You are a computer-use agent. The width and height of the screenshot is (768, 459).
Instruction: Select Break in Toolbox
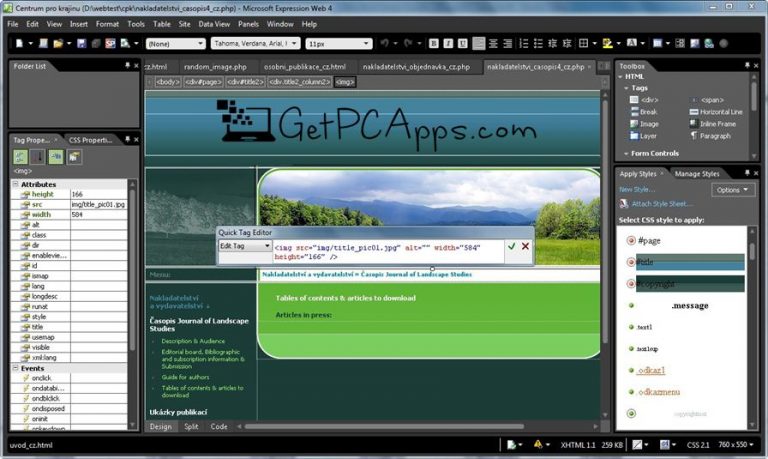(x=644, y=112)
